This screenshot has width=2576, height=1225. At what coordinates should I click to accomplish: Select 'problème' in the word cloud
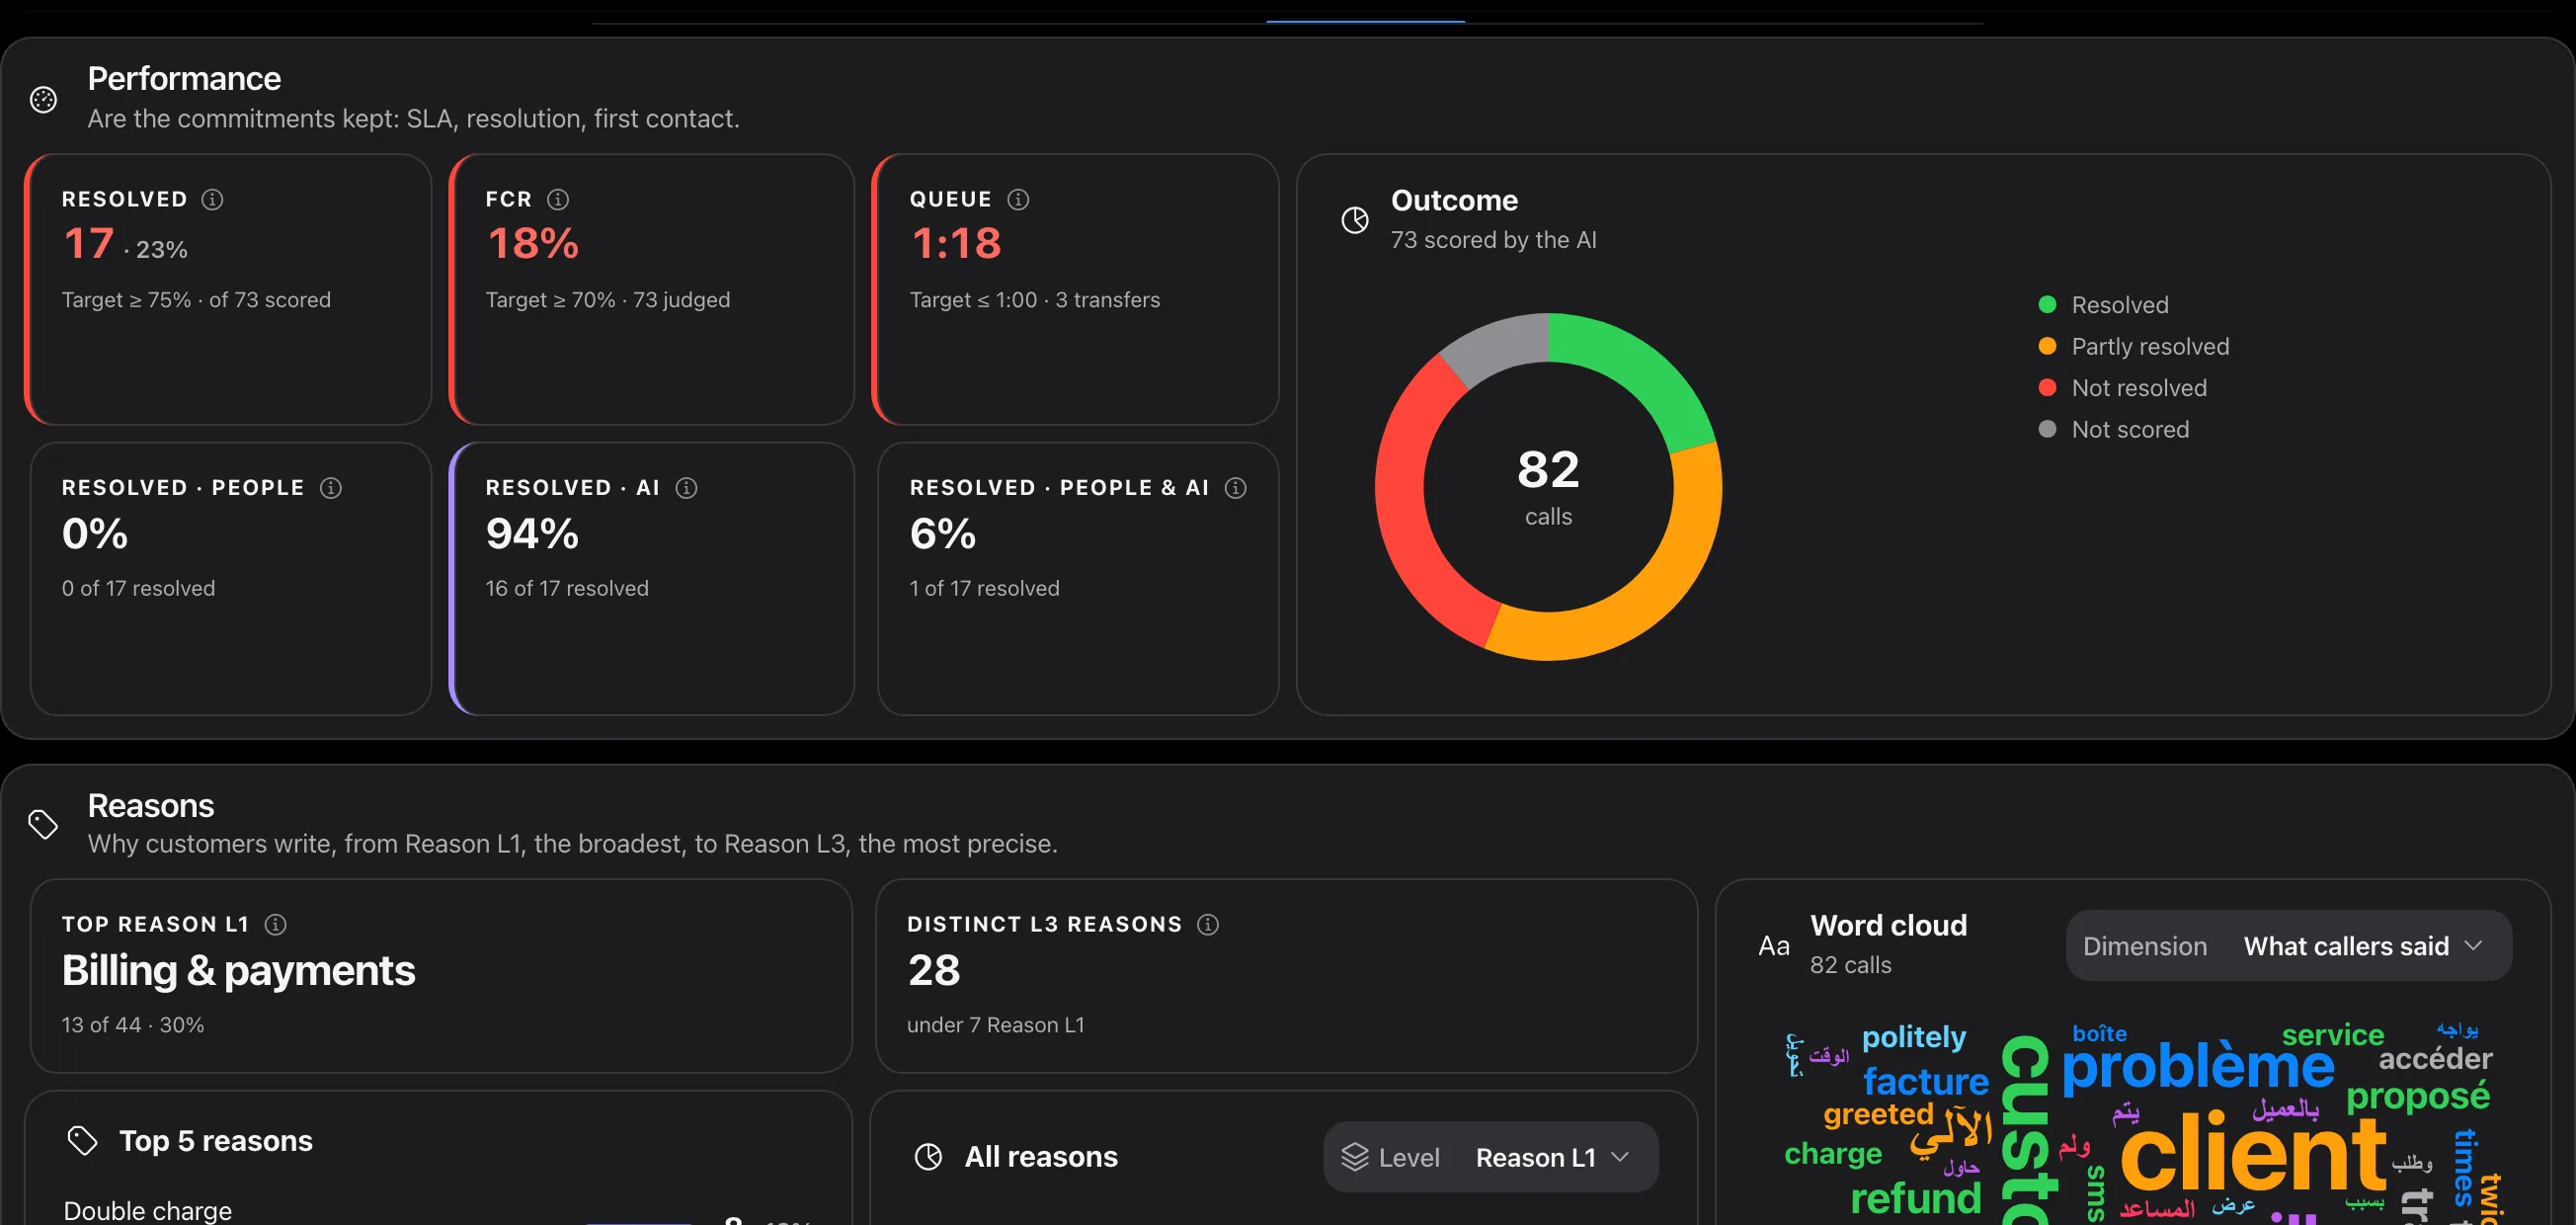point(2197,1067)
